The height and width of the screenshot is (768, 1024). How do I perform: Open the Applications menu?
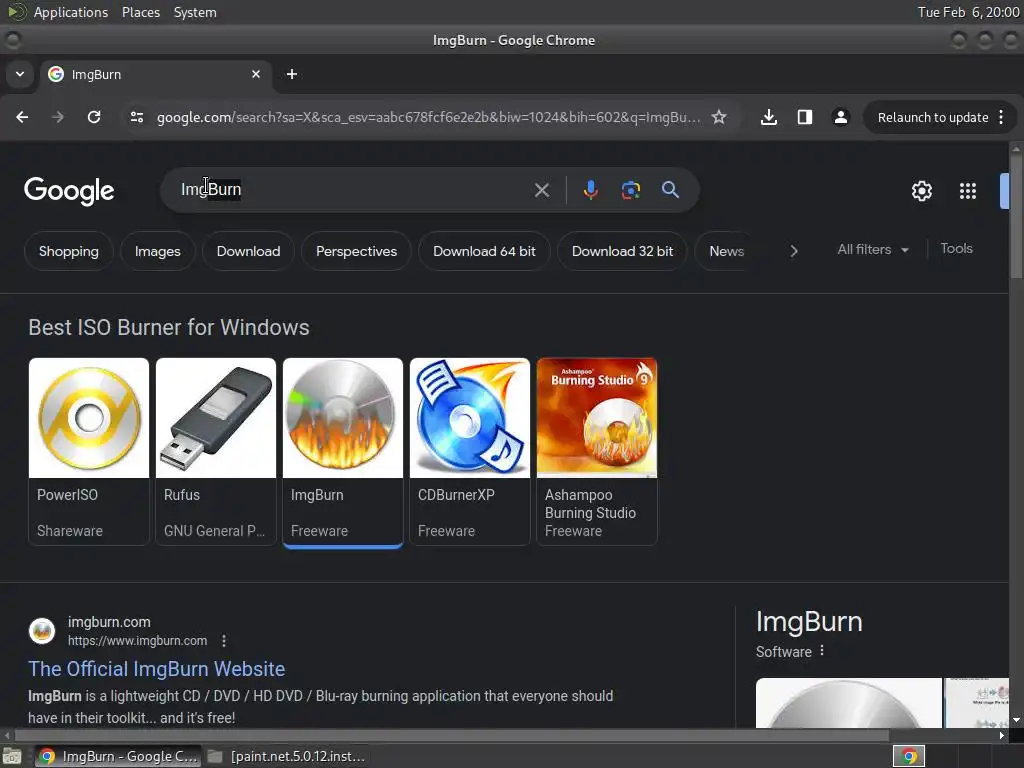click(71, 12)
